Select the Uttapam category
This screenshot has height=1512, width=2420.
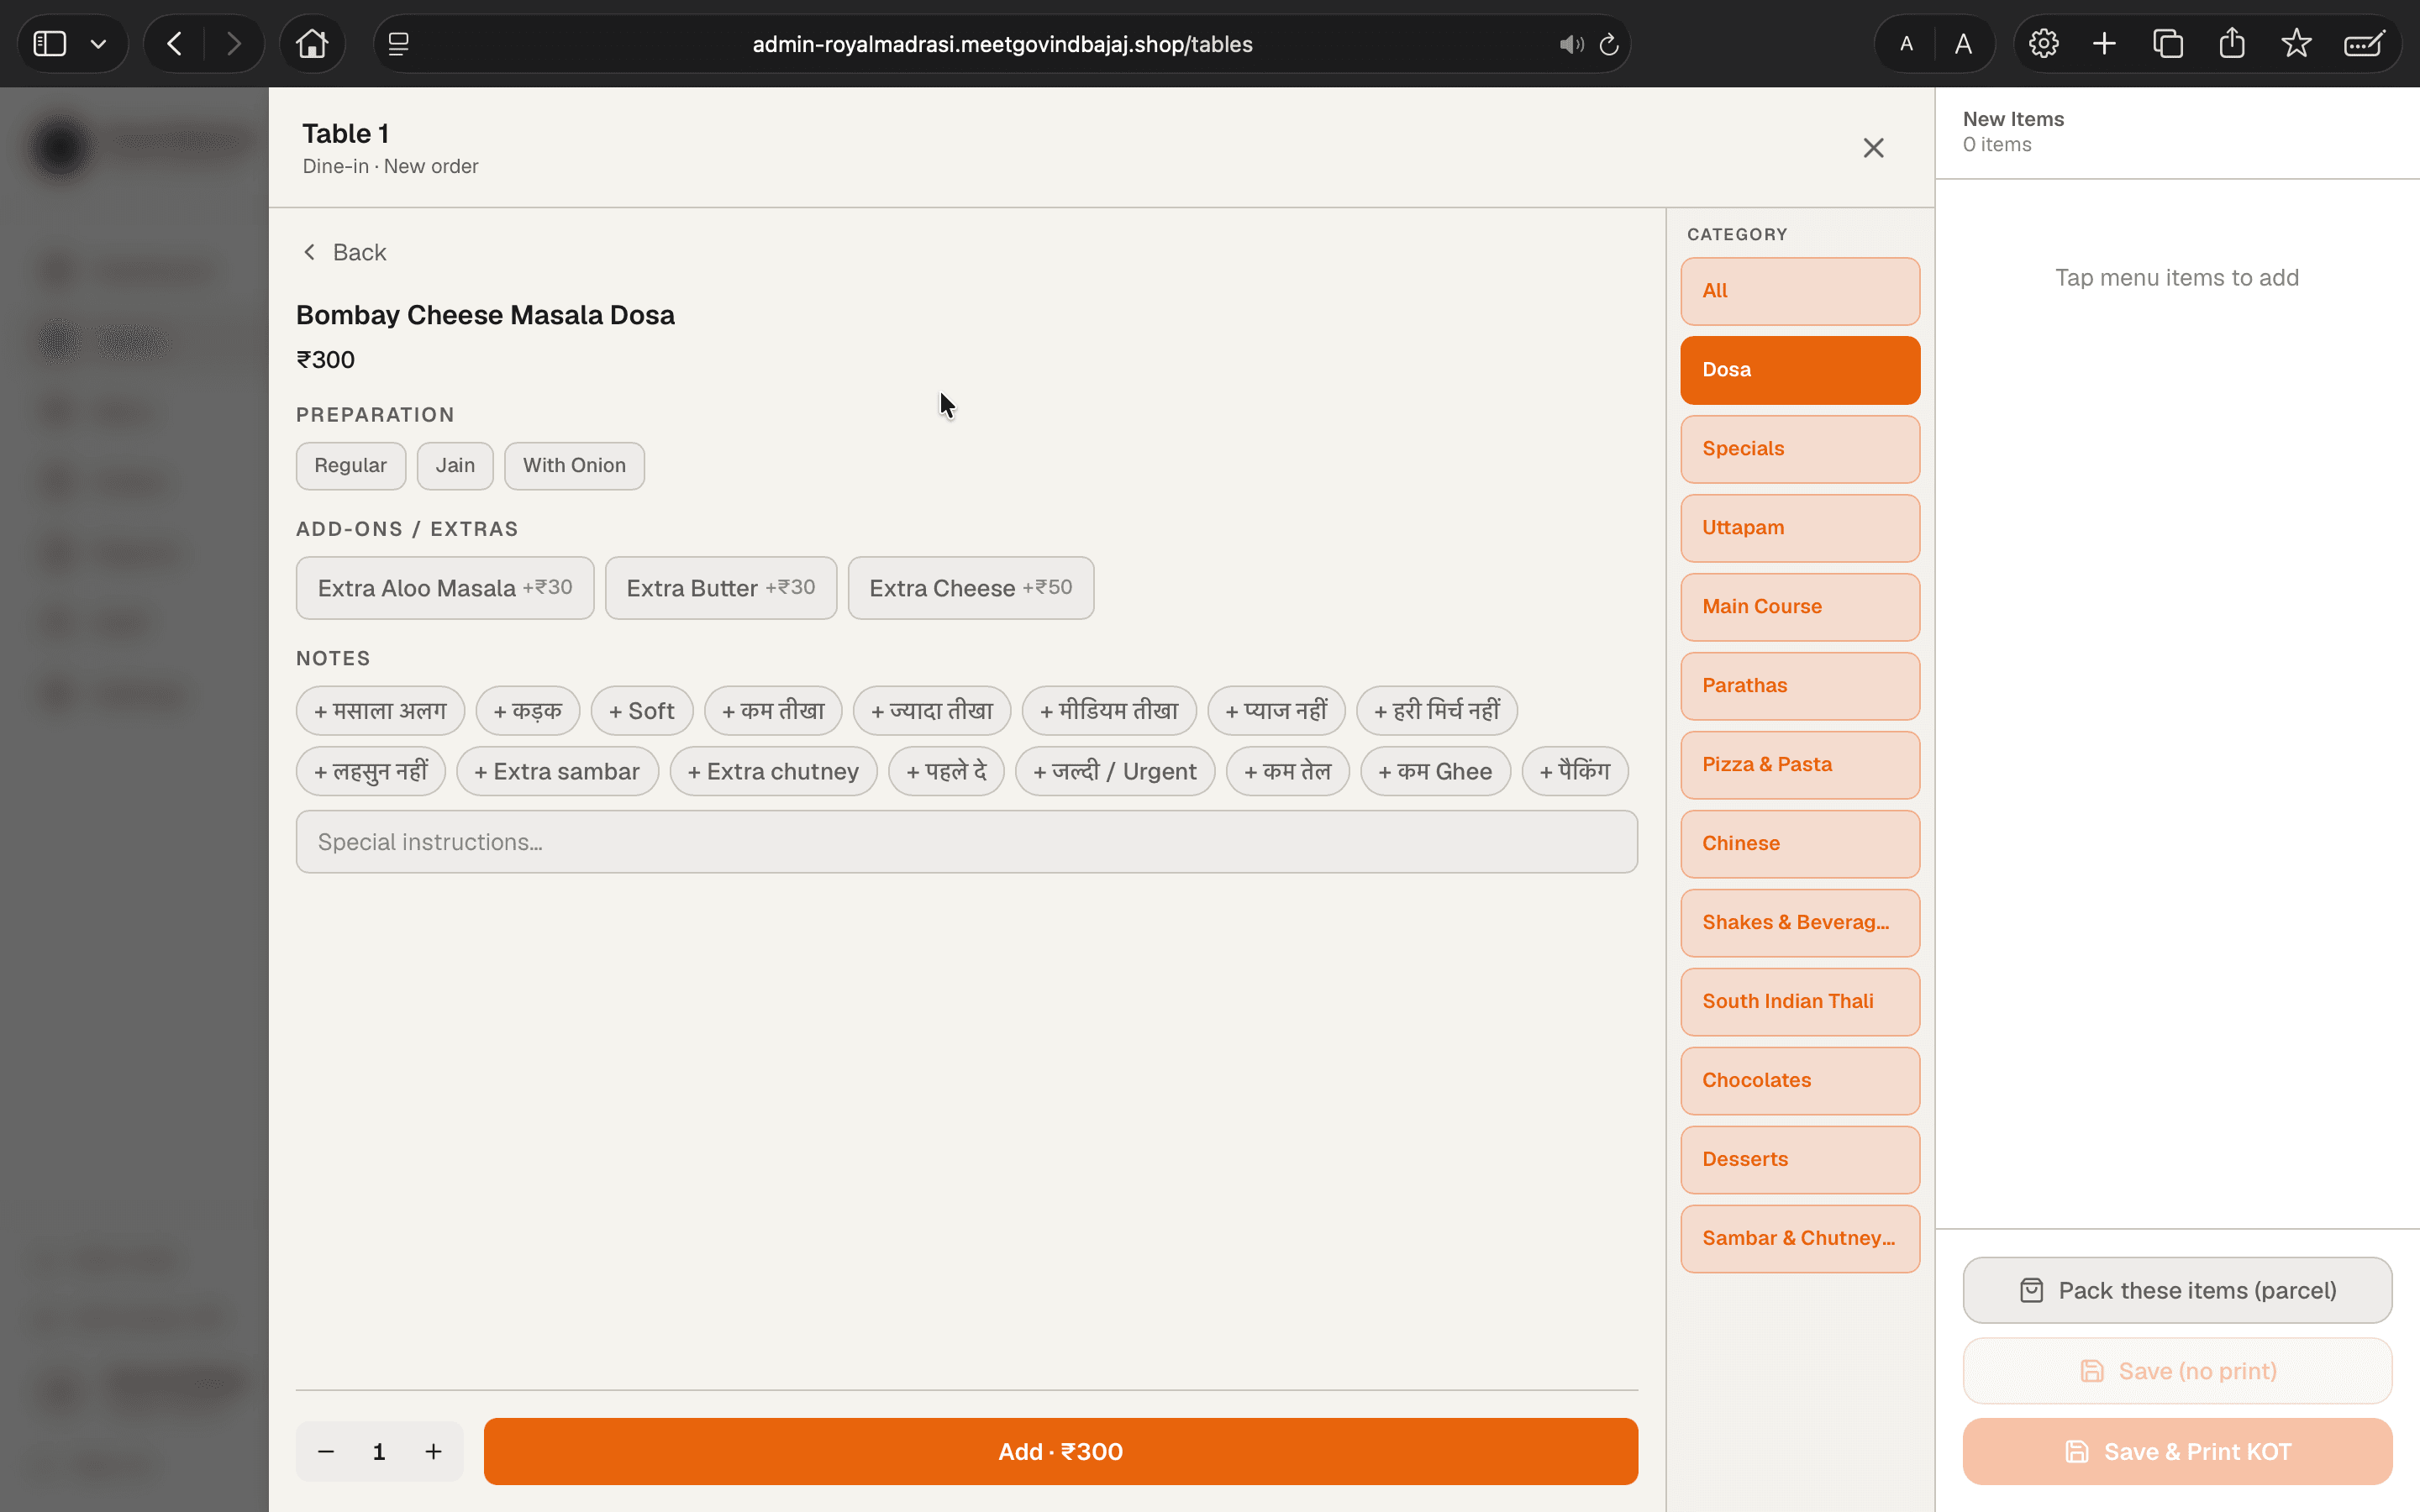click(1800, 528)
